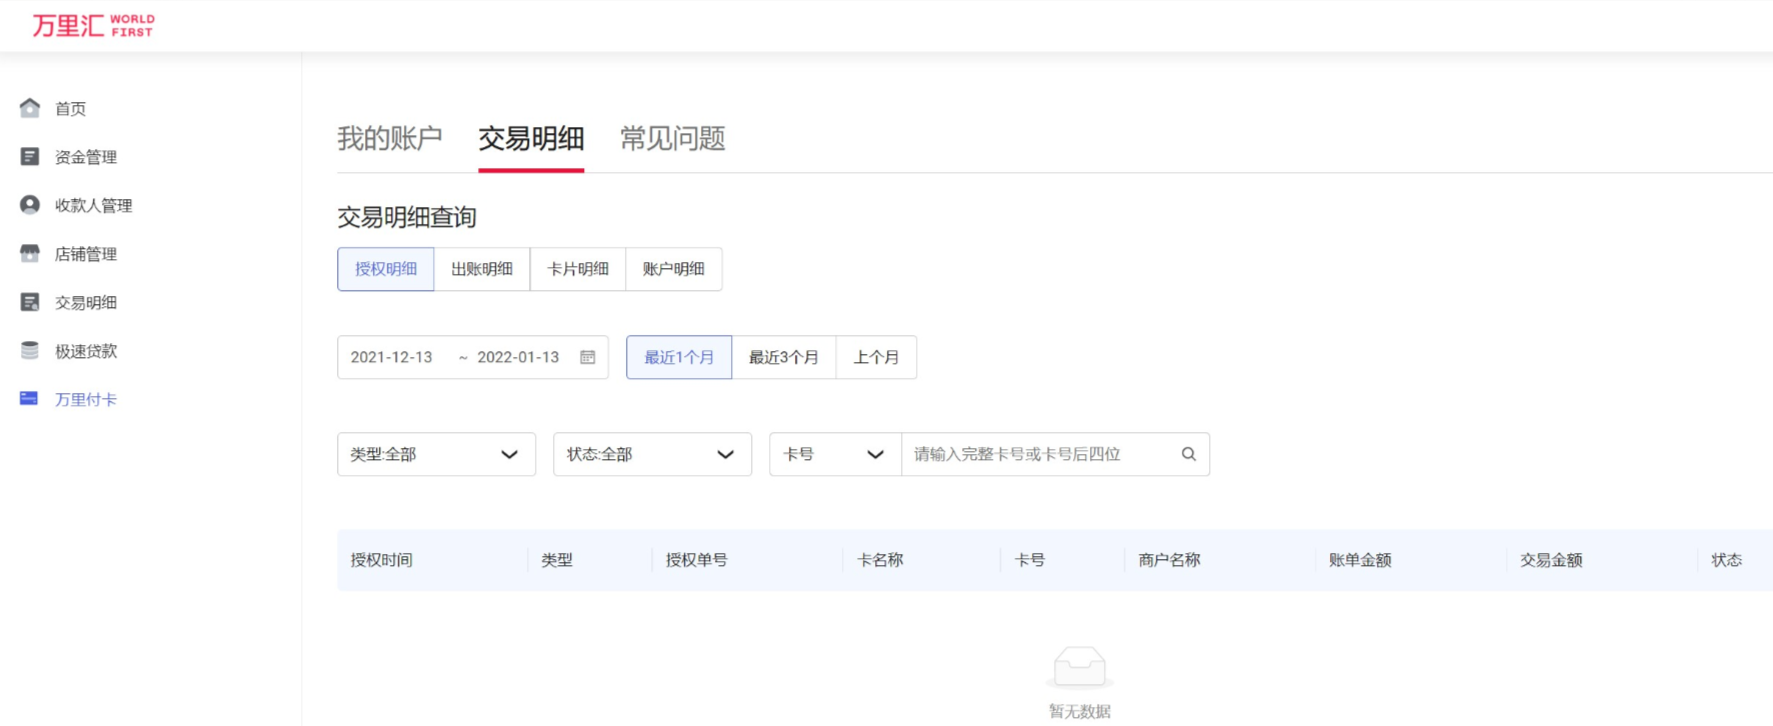Screen dimensions: 1773x726
Task: Click the 商户名称 column header
Action: point(1170,560)
